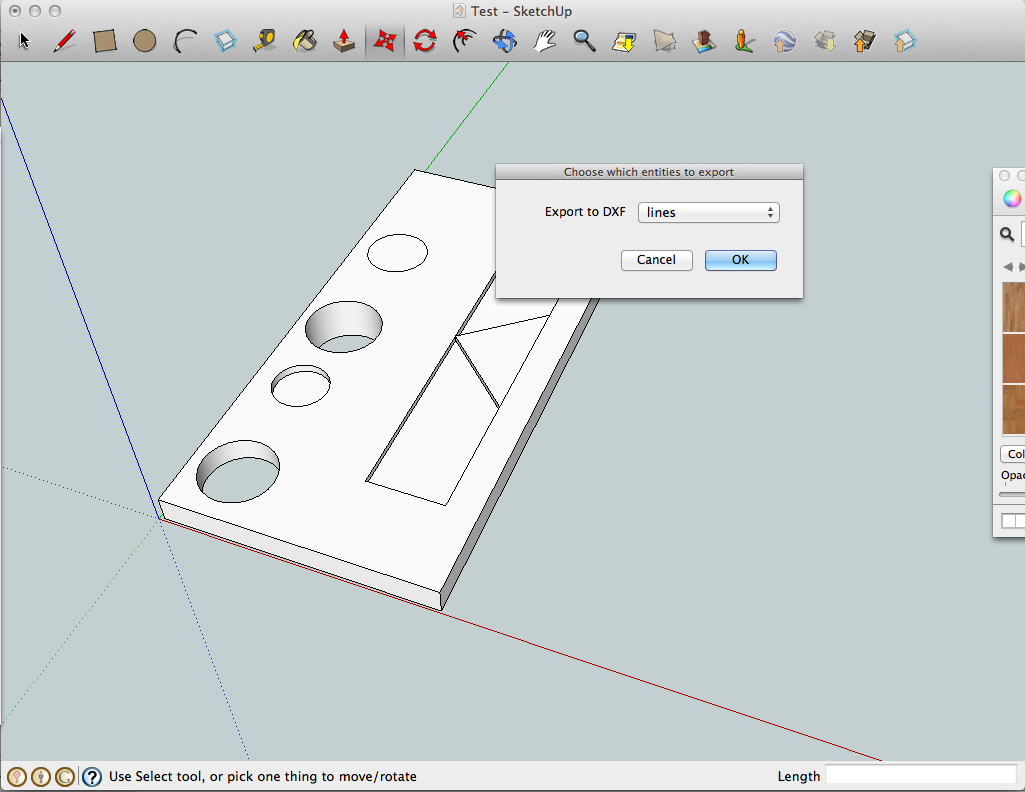Switch to the Orbit tool
The width and height of the screenshot is (1025, 792).
pos(505,41)
